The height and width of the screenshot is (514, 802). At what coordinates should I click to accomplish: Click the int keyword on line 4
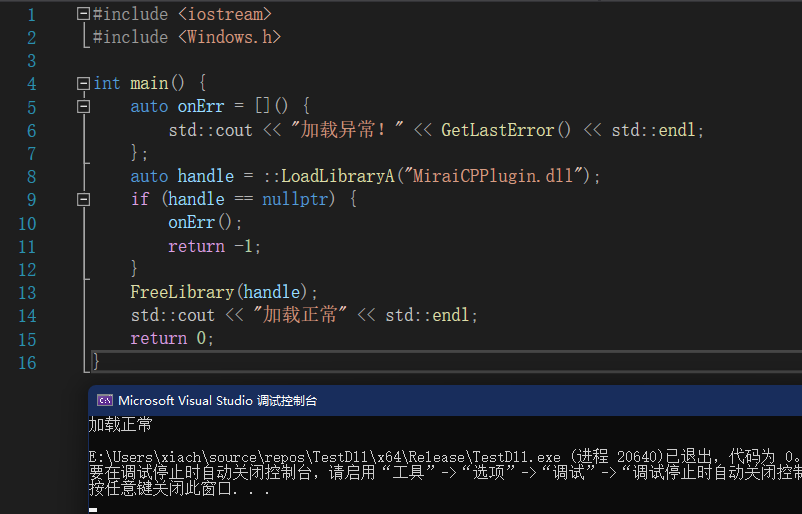pyautogui.click(x=107, y=83)
